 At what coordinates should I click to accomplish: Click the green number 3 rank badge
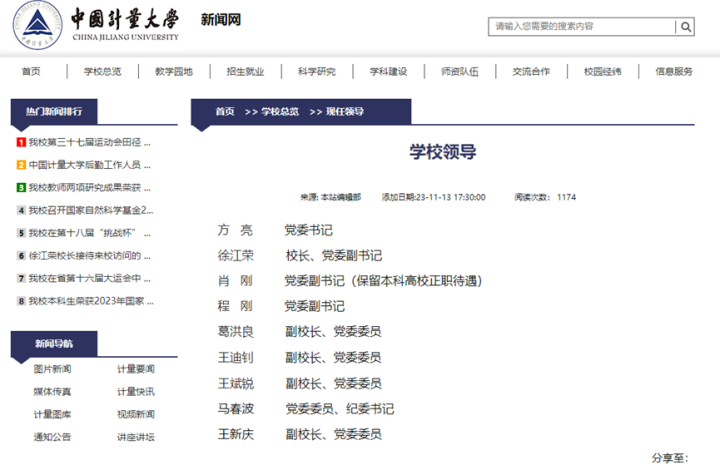coord(21,188)
